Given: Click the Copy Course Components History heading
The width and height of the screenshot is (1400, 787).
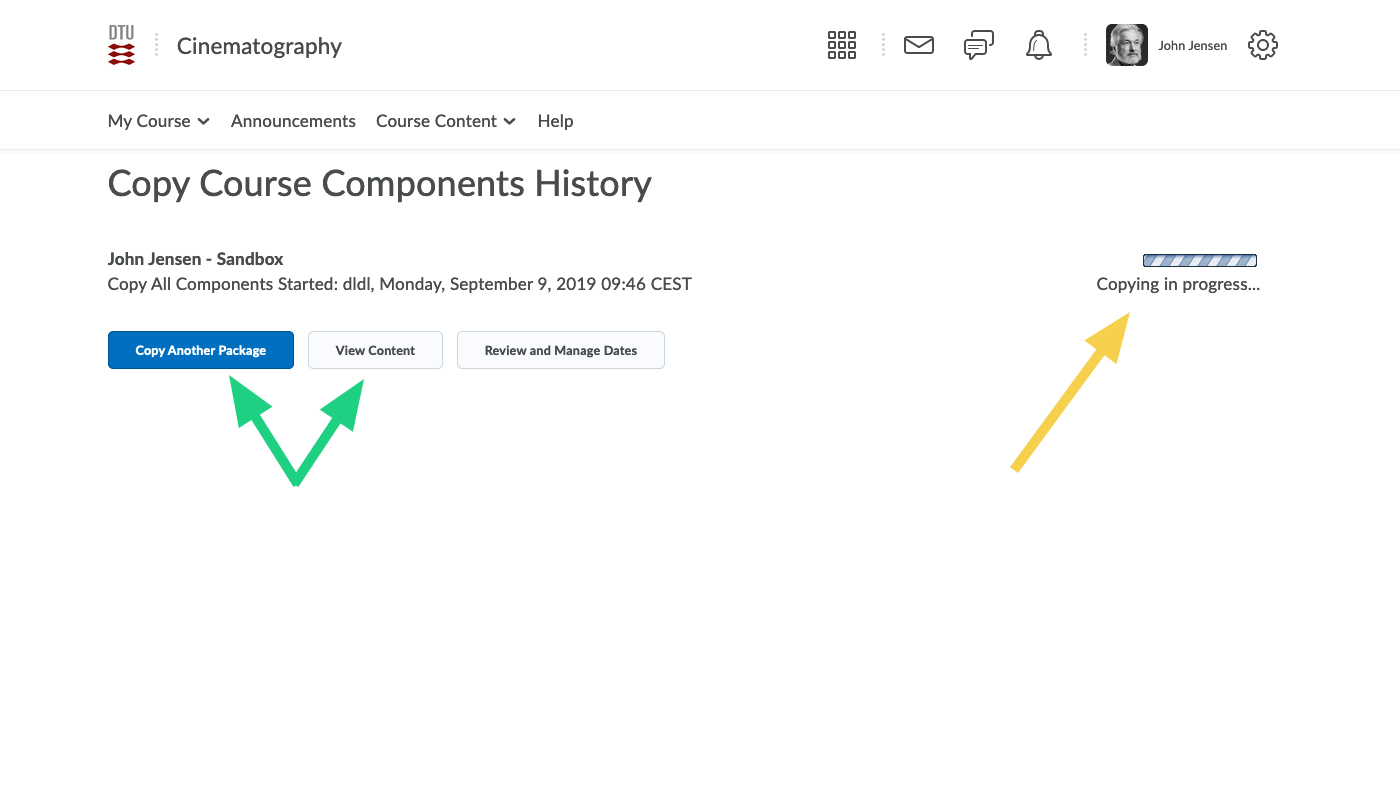Looking at the screenshot, I should (x=380, y=184).
